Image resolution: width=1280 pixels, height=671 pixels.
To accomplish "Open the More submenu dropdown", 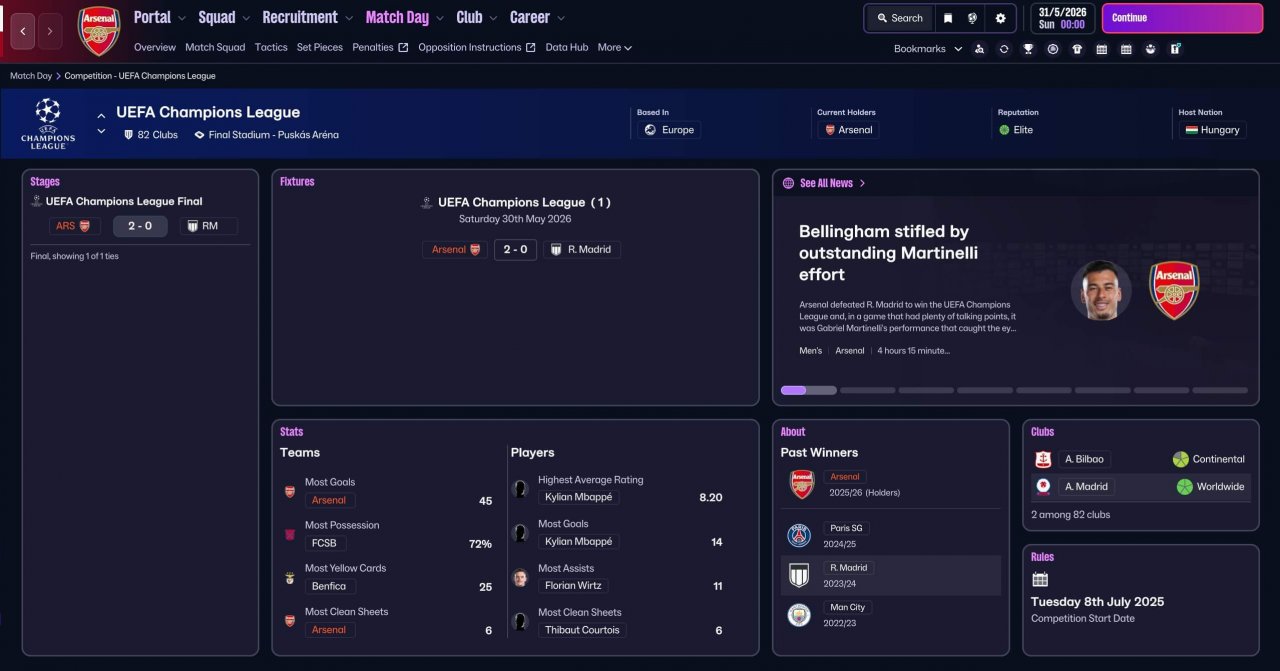I will (615, 47).
